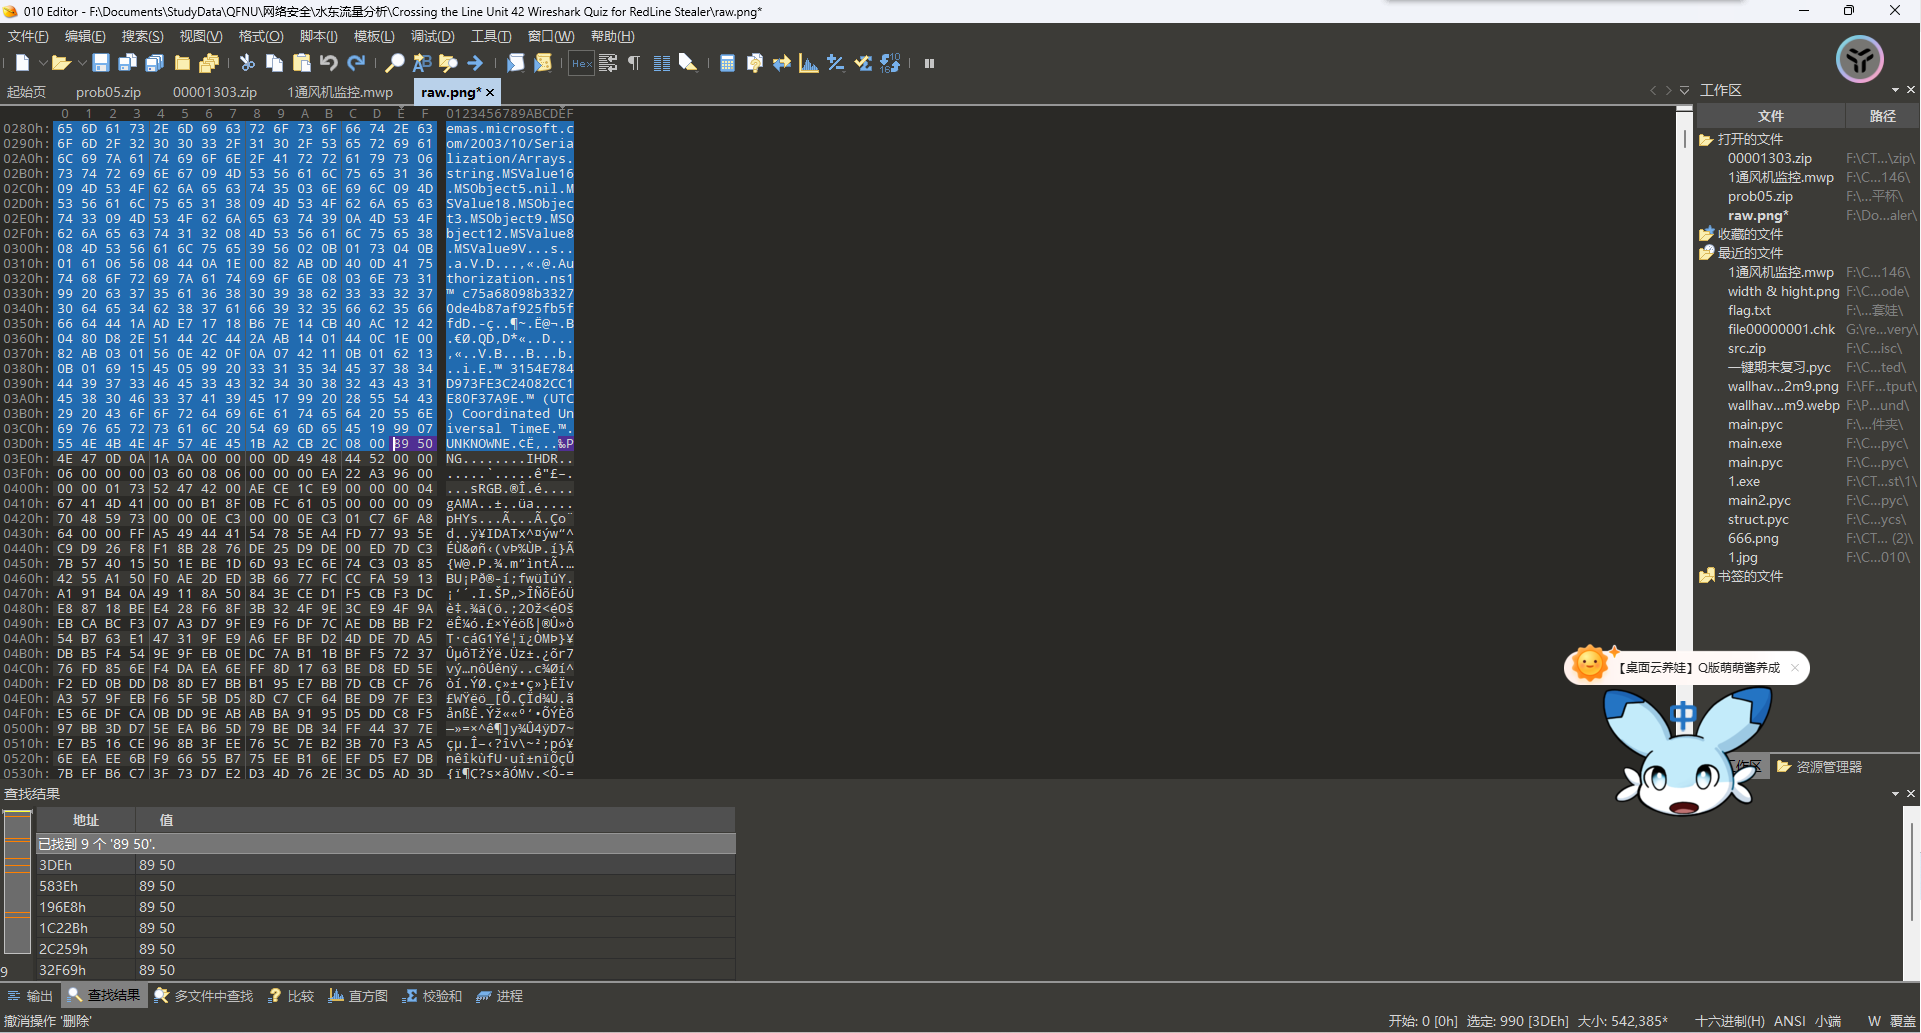Open the Find tool
1921x1033 pixels.
point(394,62)
